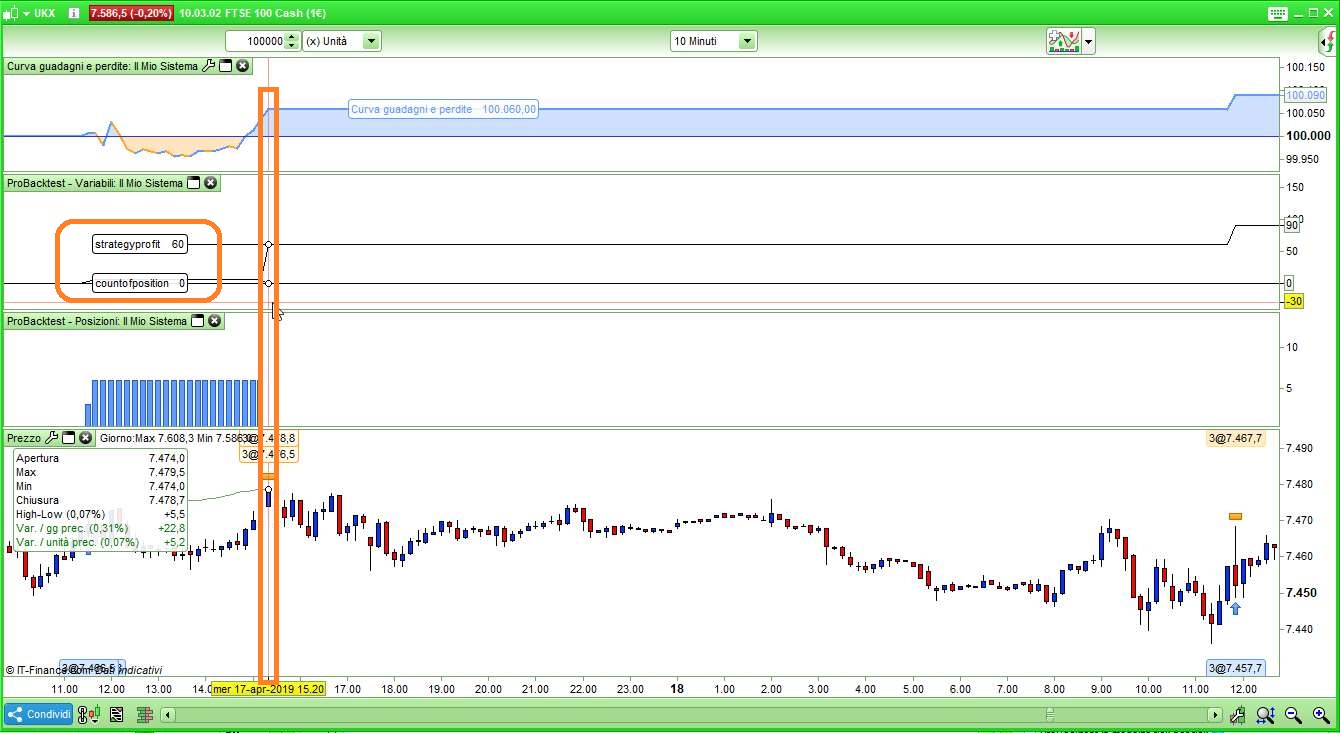Click the chart style candlestick icon
Screen dimensions: 1340x733
pyautogui.click(x=90, y=715)
